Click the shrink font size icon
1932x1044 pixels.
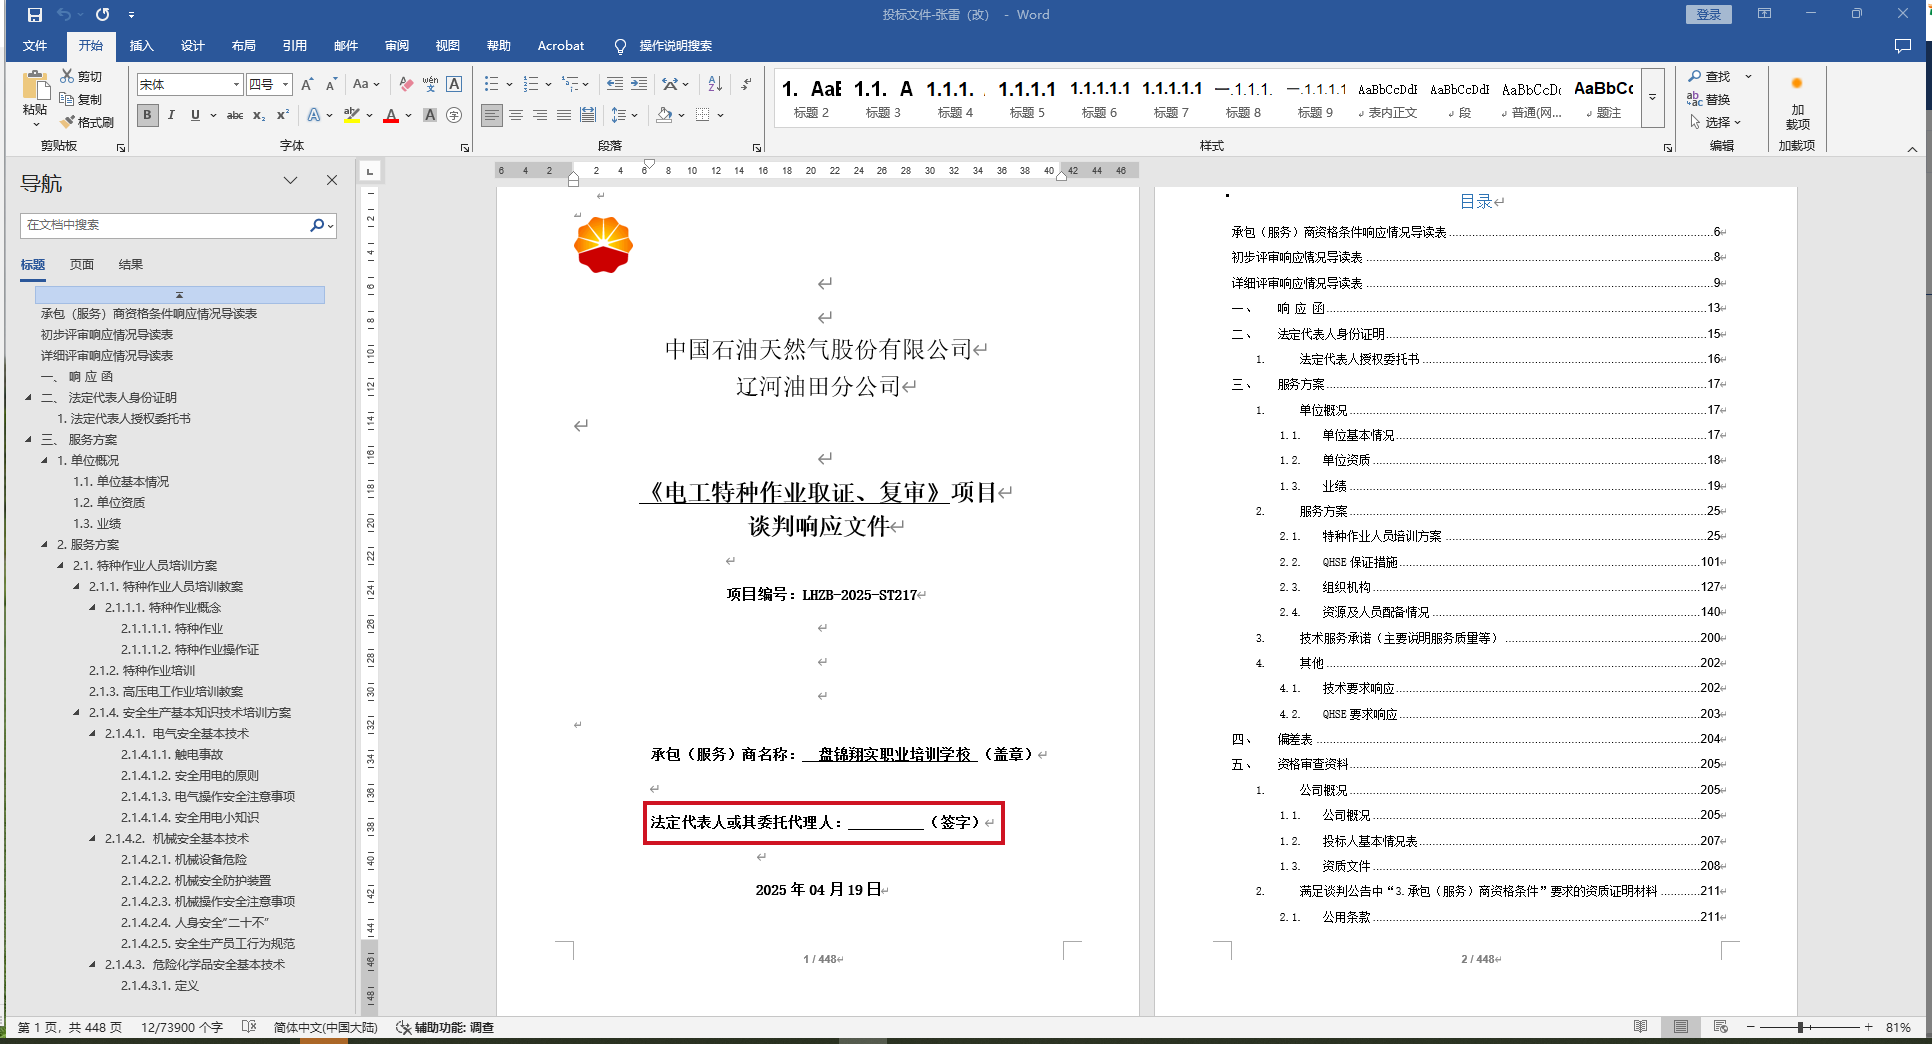(x=331, y=84)
